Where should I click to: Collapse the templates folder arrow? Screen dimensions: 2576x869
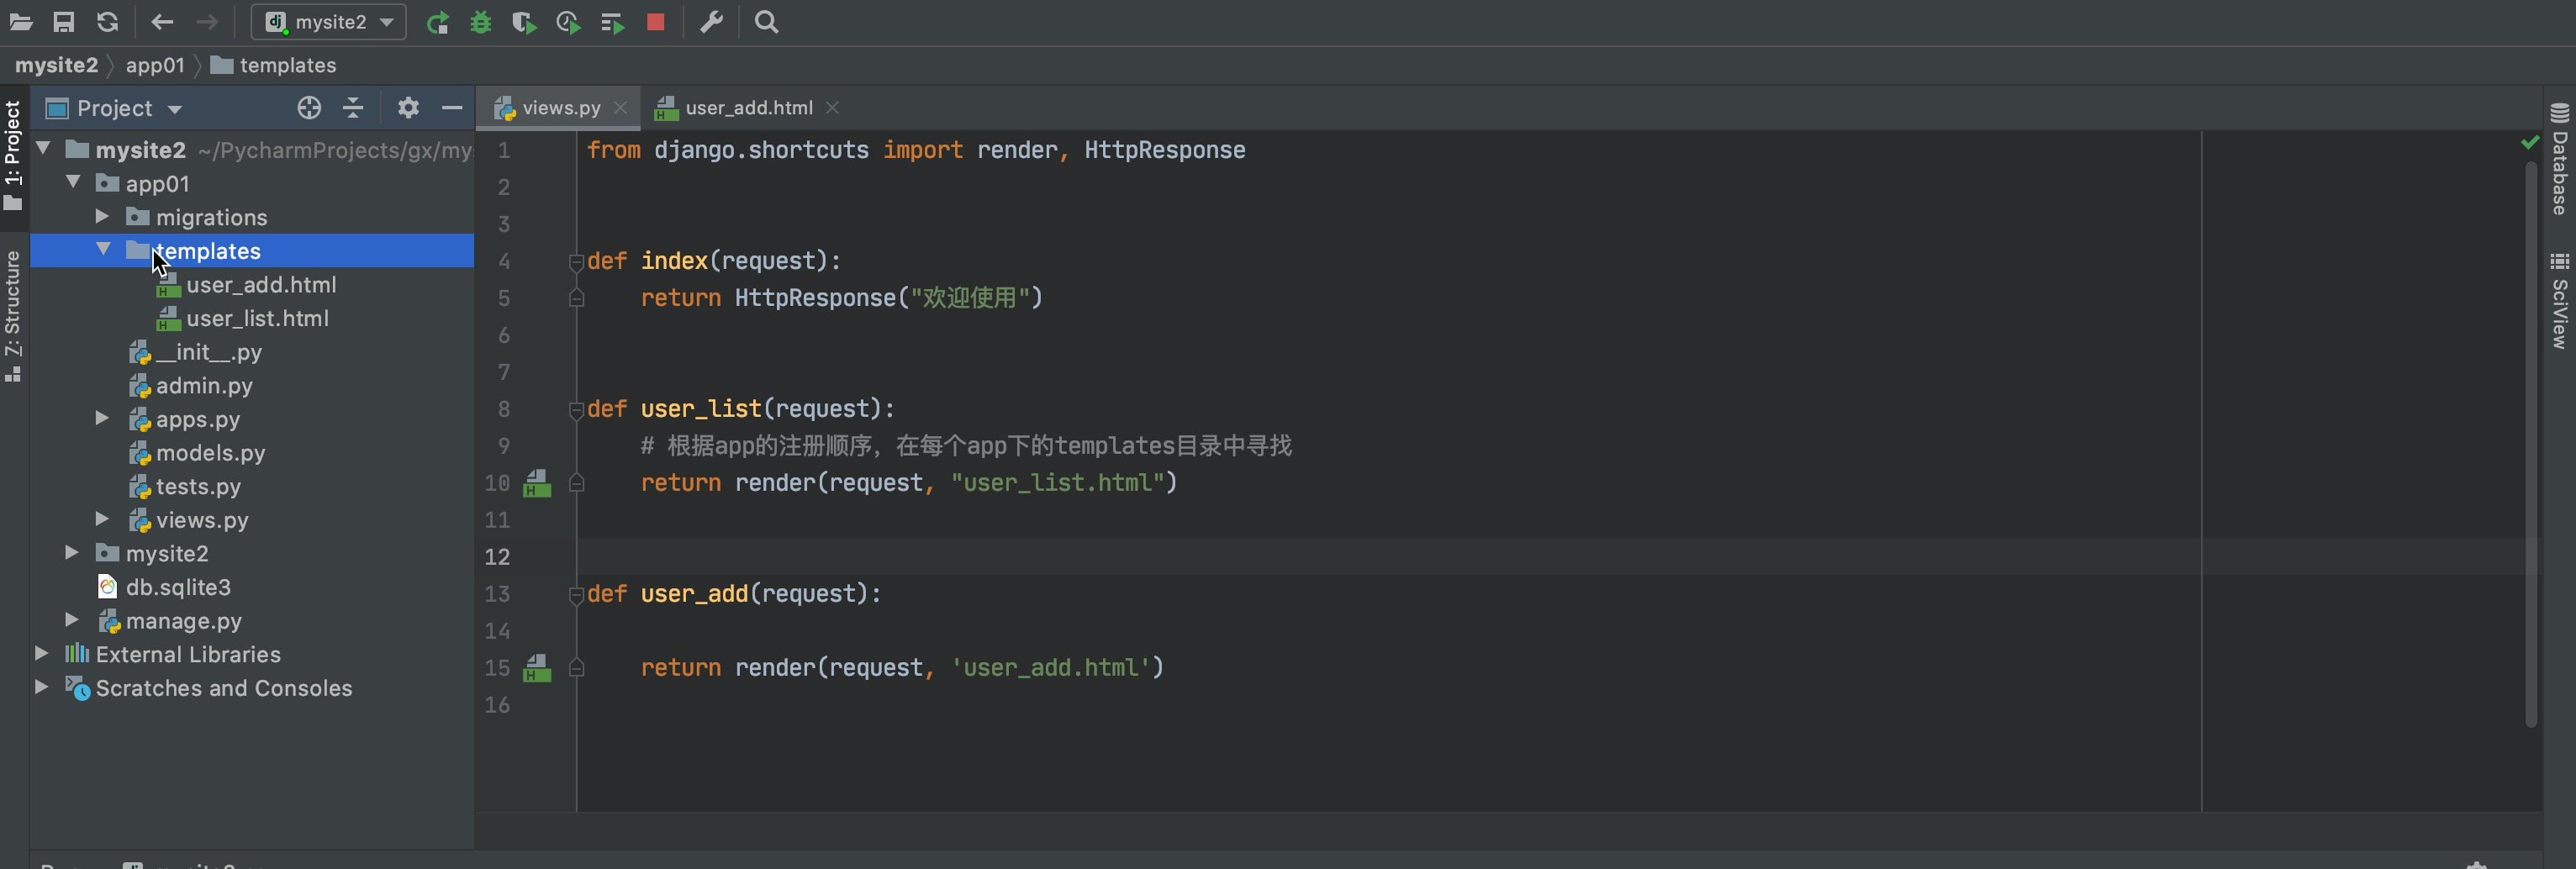104,250
